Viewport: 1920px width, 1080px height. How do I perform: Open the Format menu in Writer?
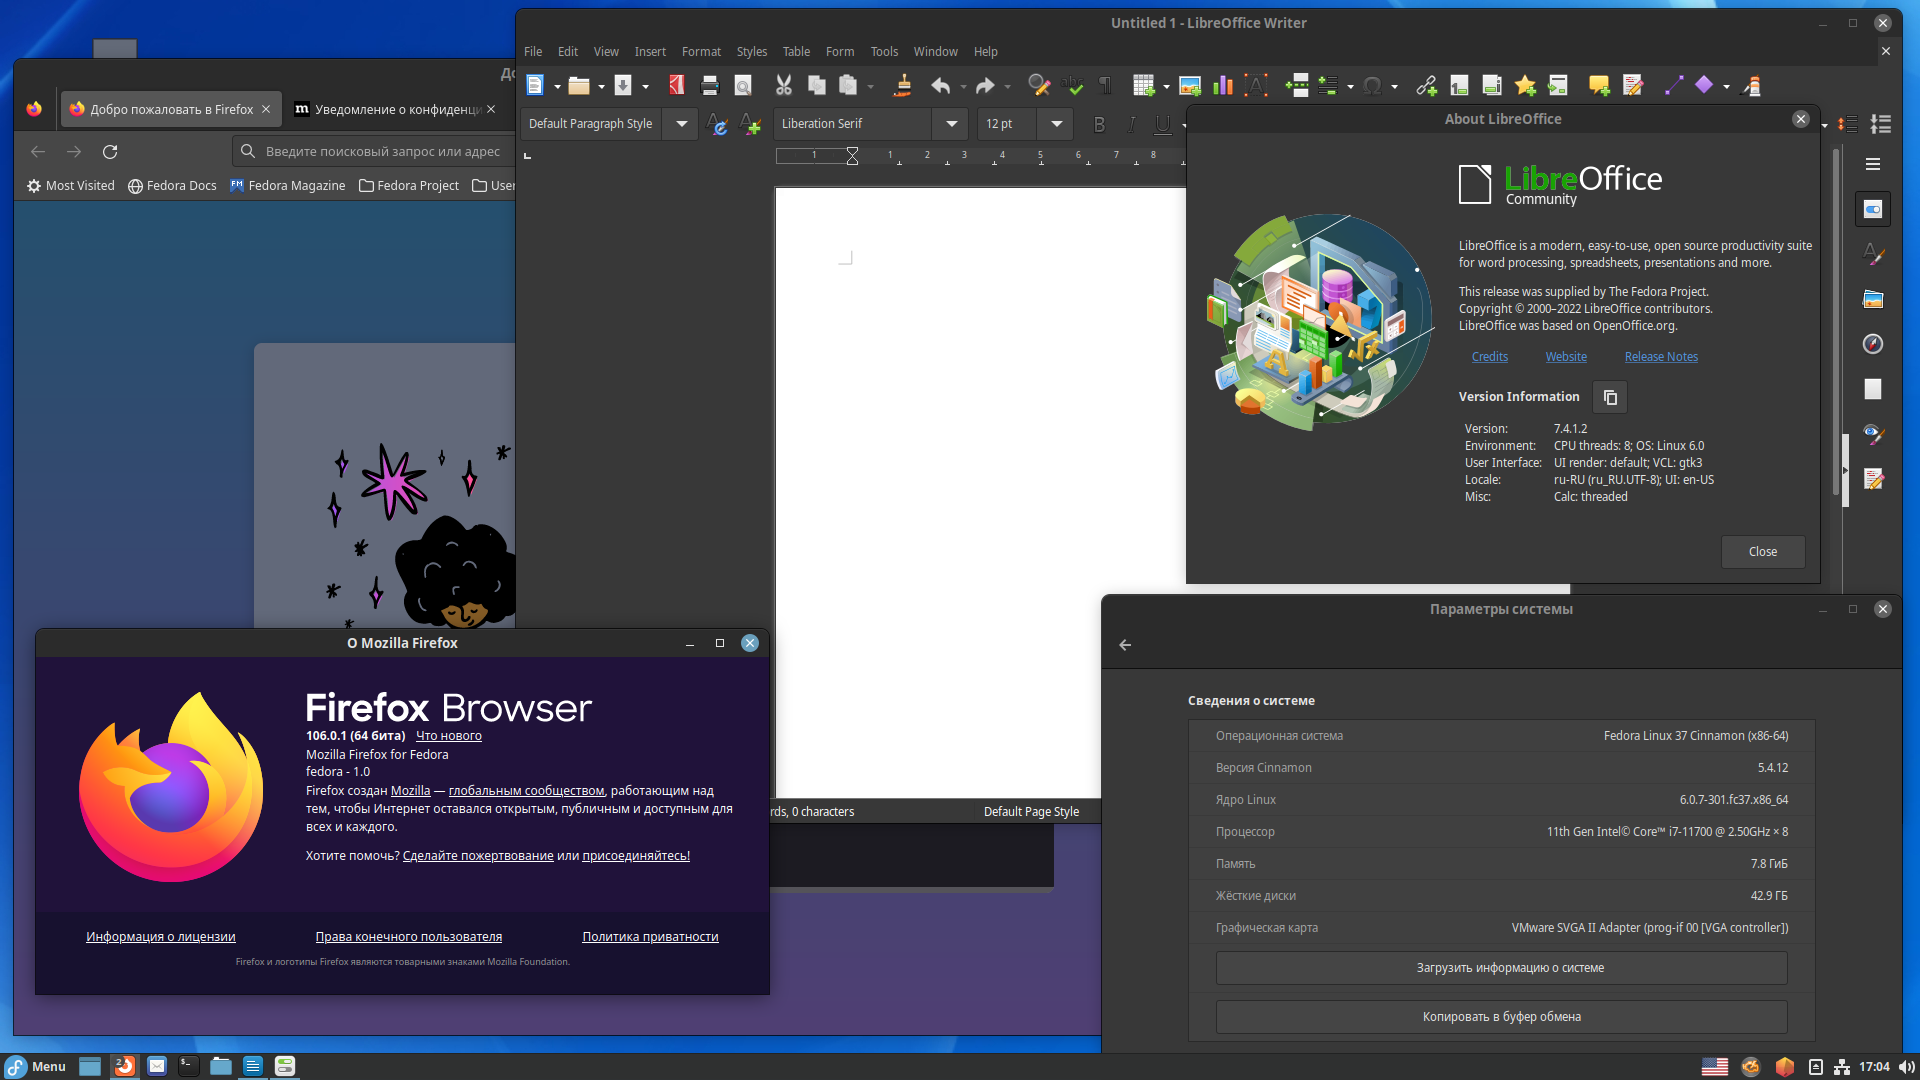701,52
